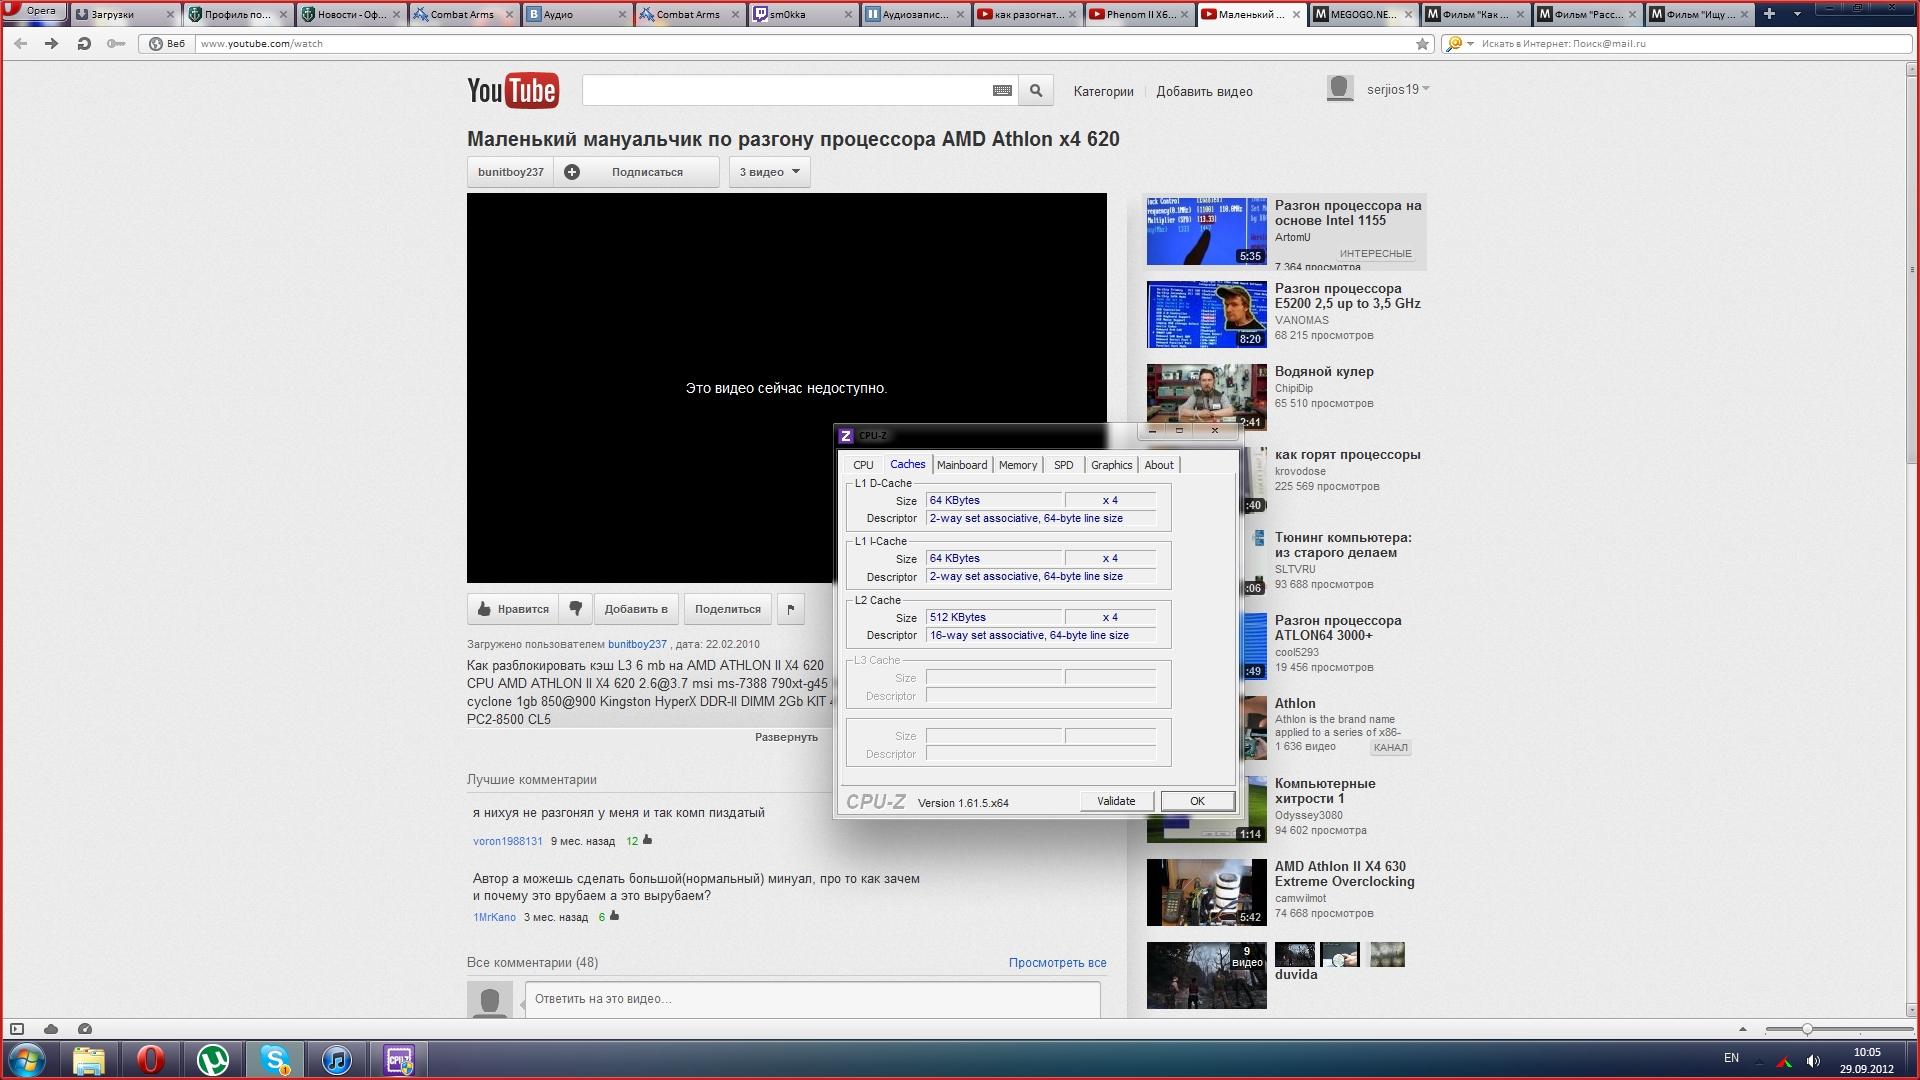Screen dimensions: 1920x1080
Task: Click the flag report icon under video
Action: (790, 608)
